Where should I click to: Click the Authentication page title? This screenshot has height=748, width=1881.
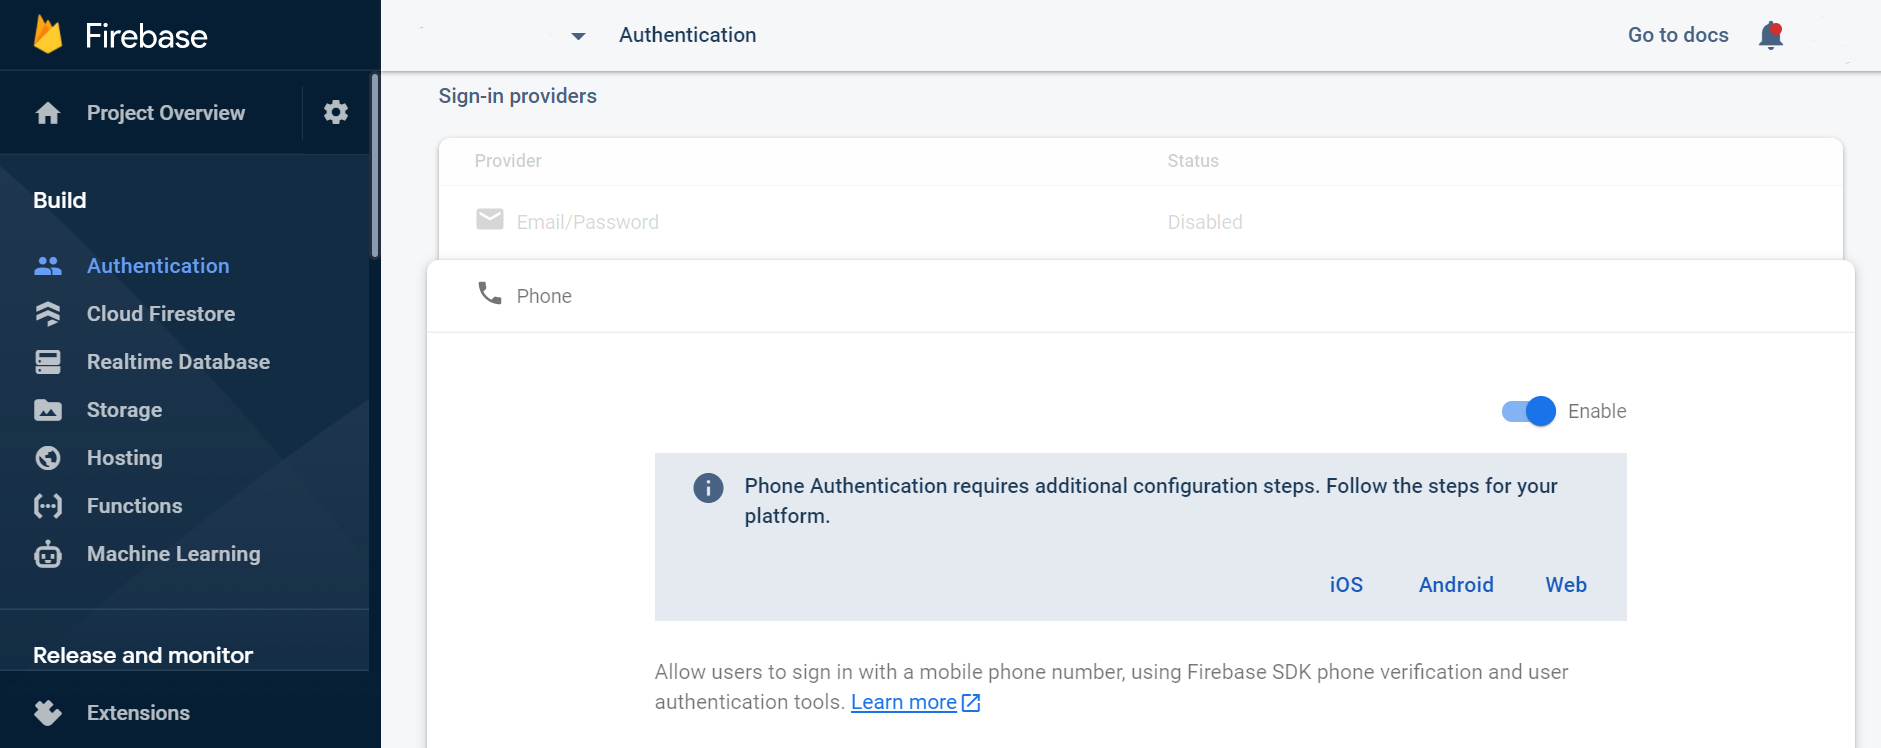[687, 35]
